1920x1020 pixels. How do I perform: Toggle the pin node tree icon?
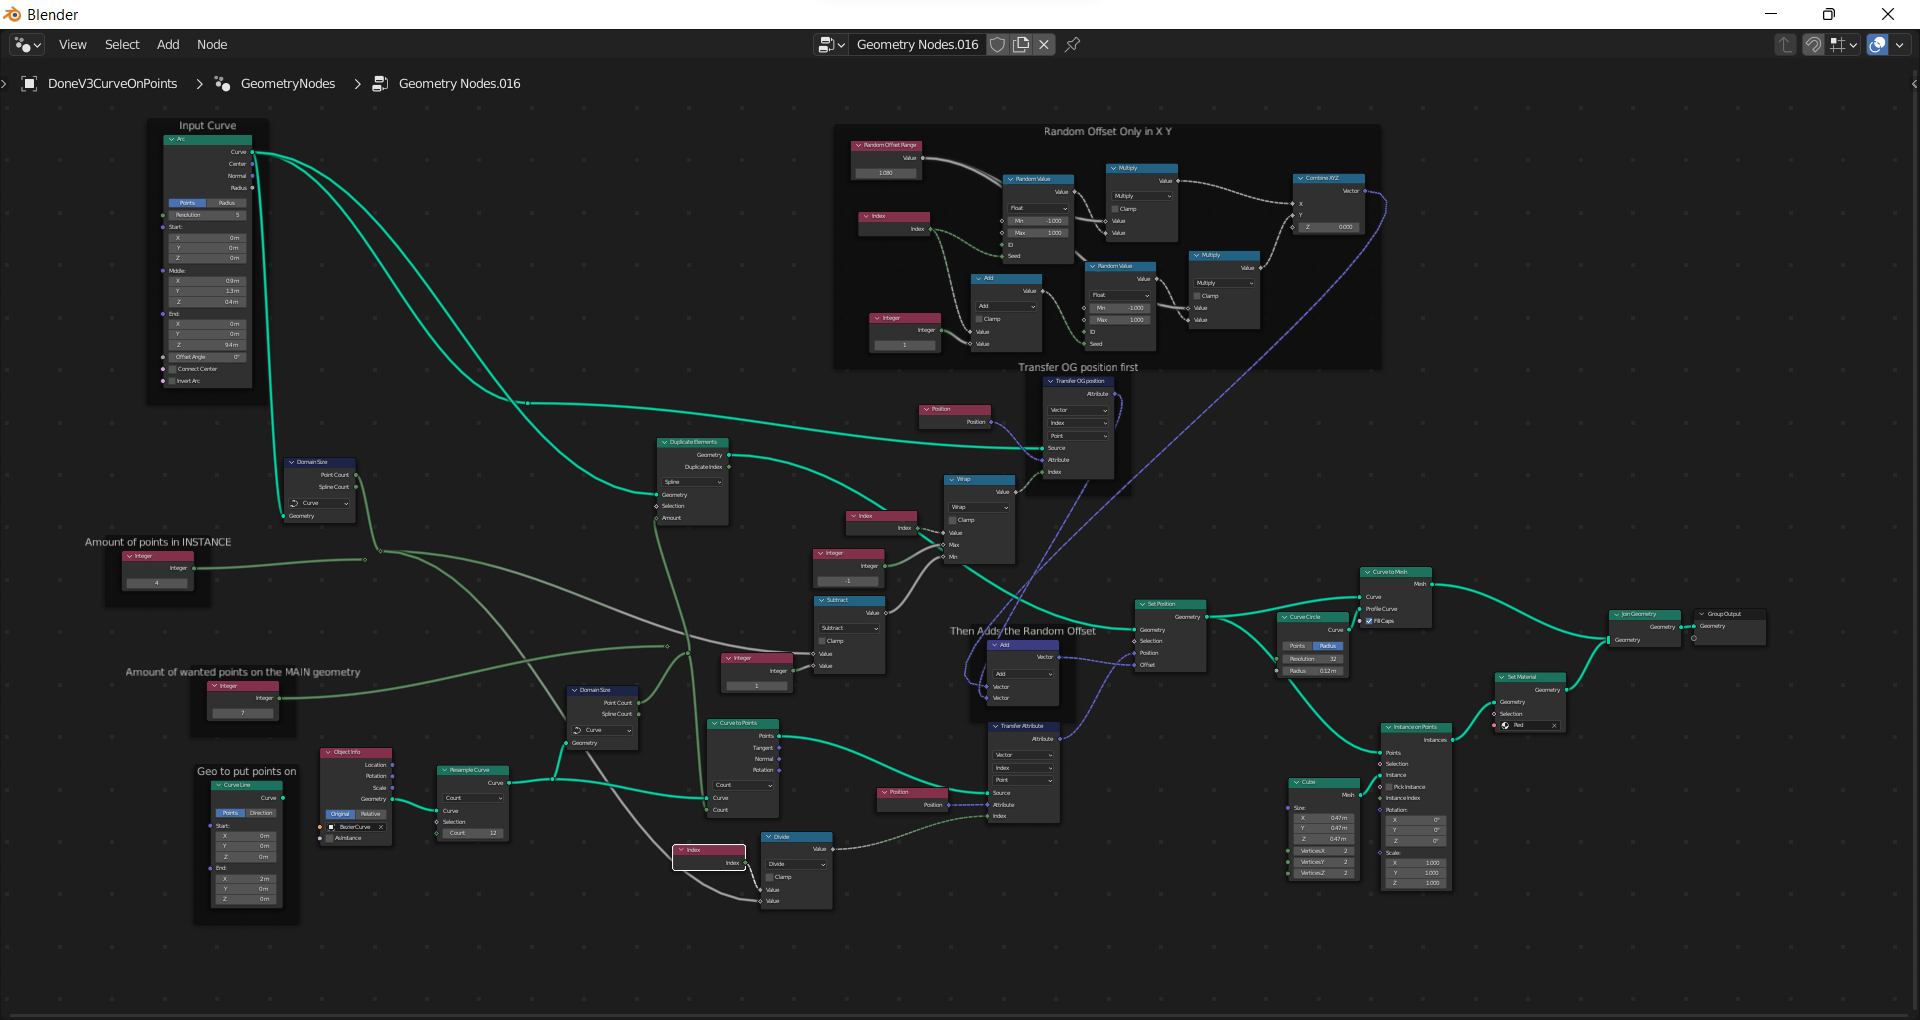pyautogui.click(x=1072, y=44)
